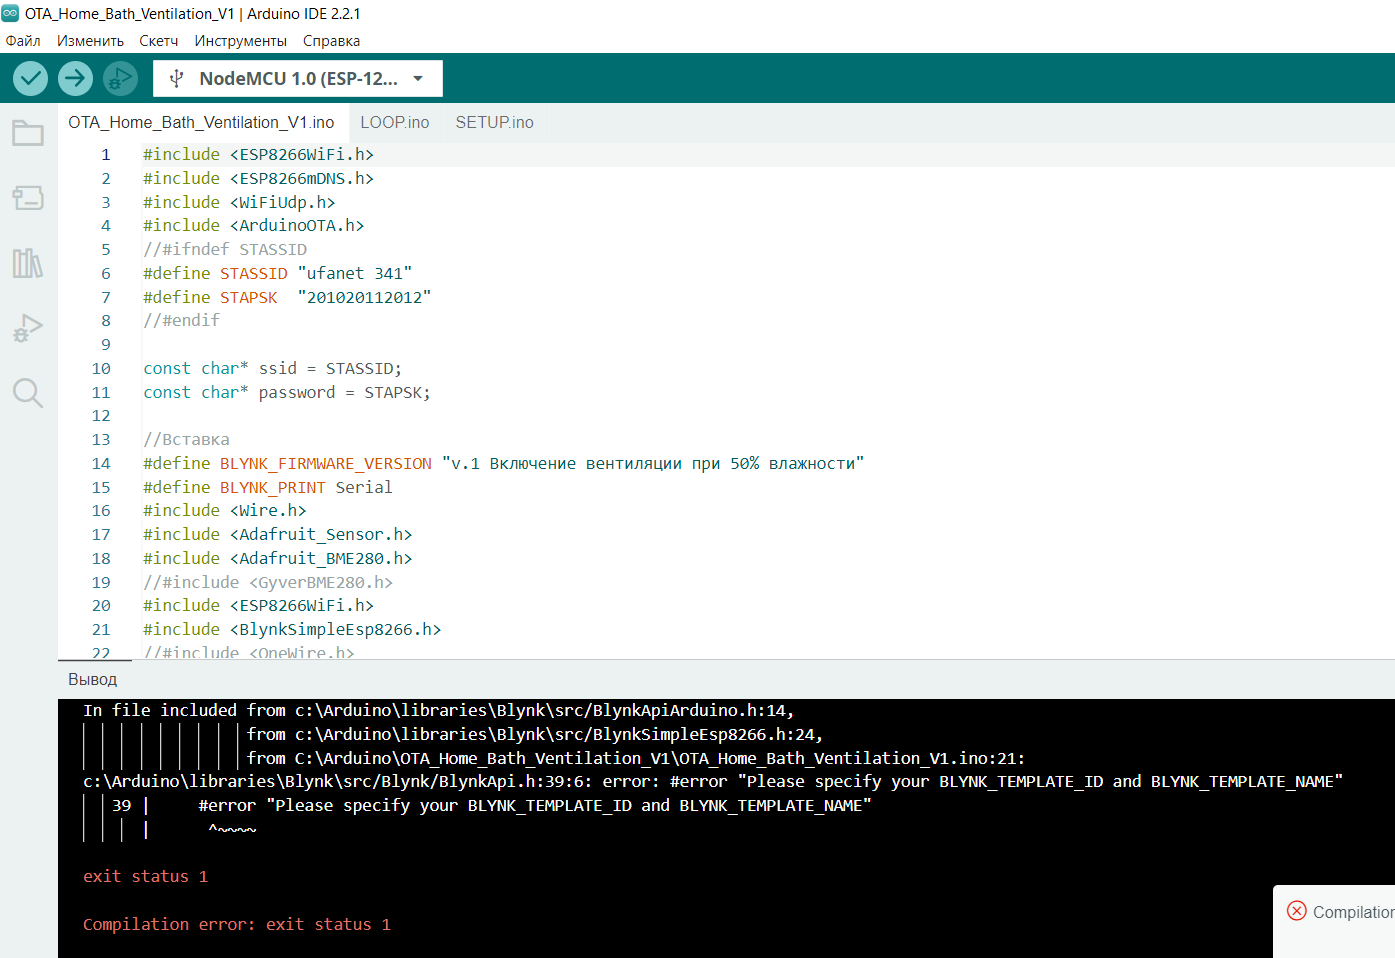Screen dimensions: 1395x958
Task: Open the Search magnifier in sidebar
Action: coord(28,393)
